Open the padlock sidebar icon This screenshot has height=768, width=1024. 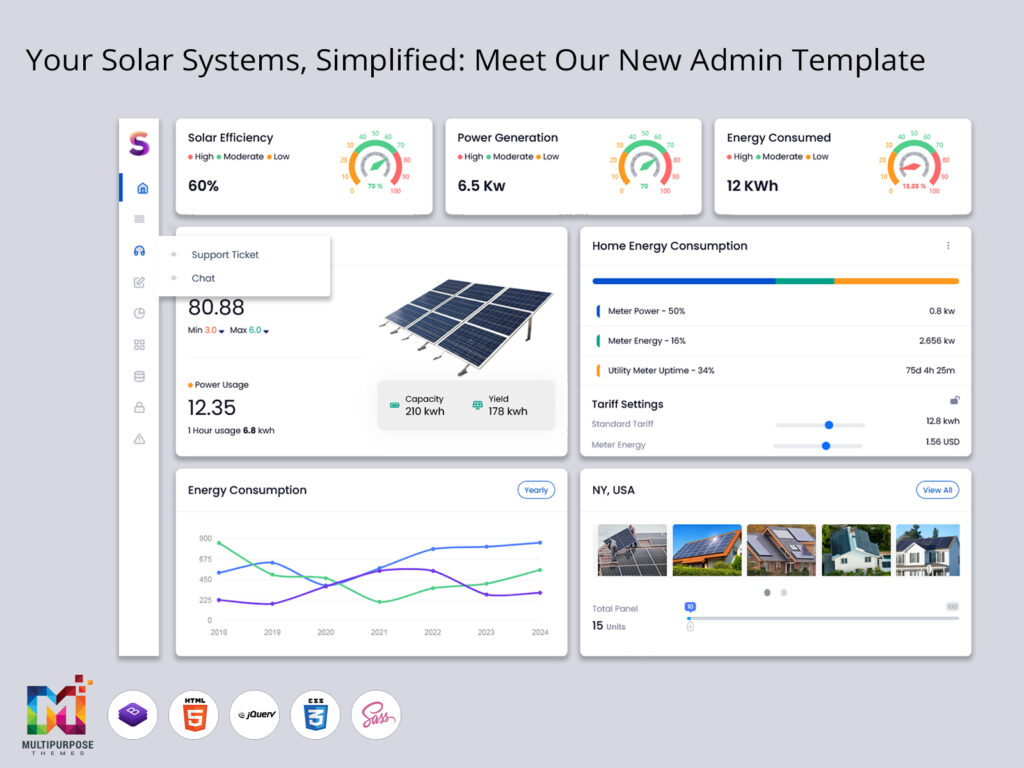(x=139, y=407)
